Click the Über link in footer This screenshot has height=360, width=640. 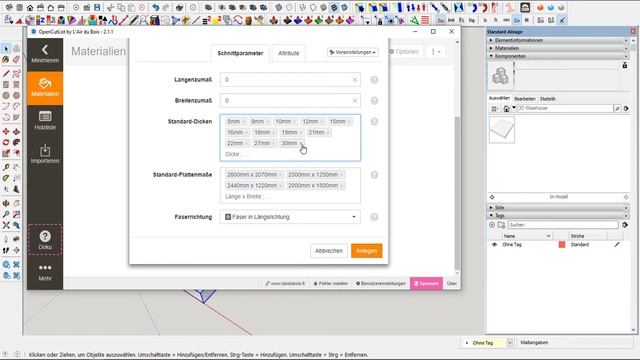451,283
